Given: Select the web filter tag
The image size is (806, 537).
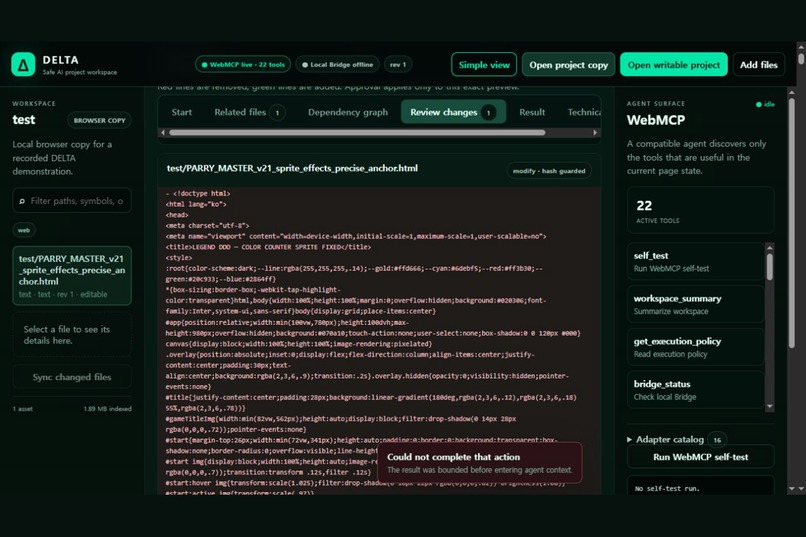Looking at the screenshot, I should pyautogui.click(x=24, y=230).
